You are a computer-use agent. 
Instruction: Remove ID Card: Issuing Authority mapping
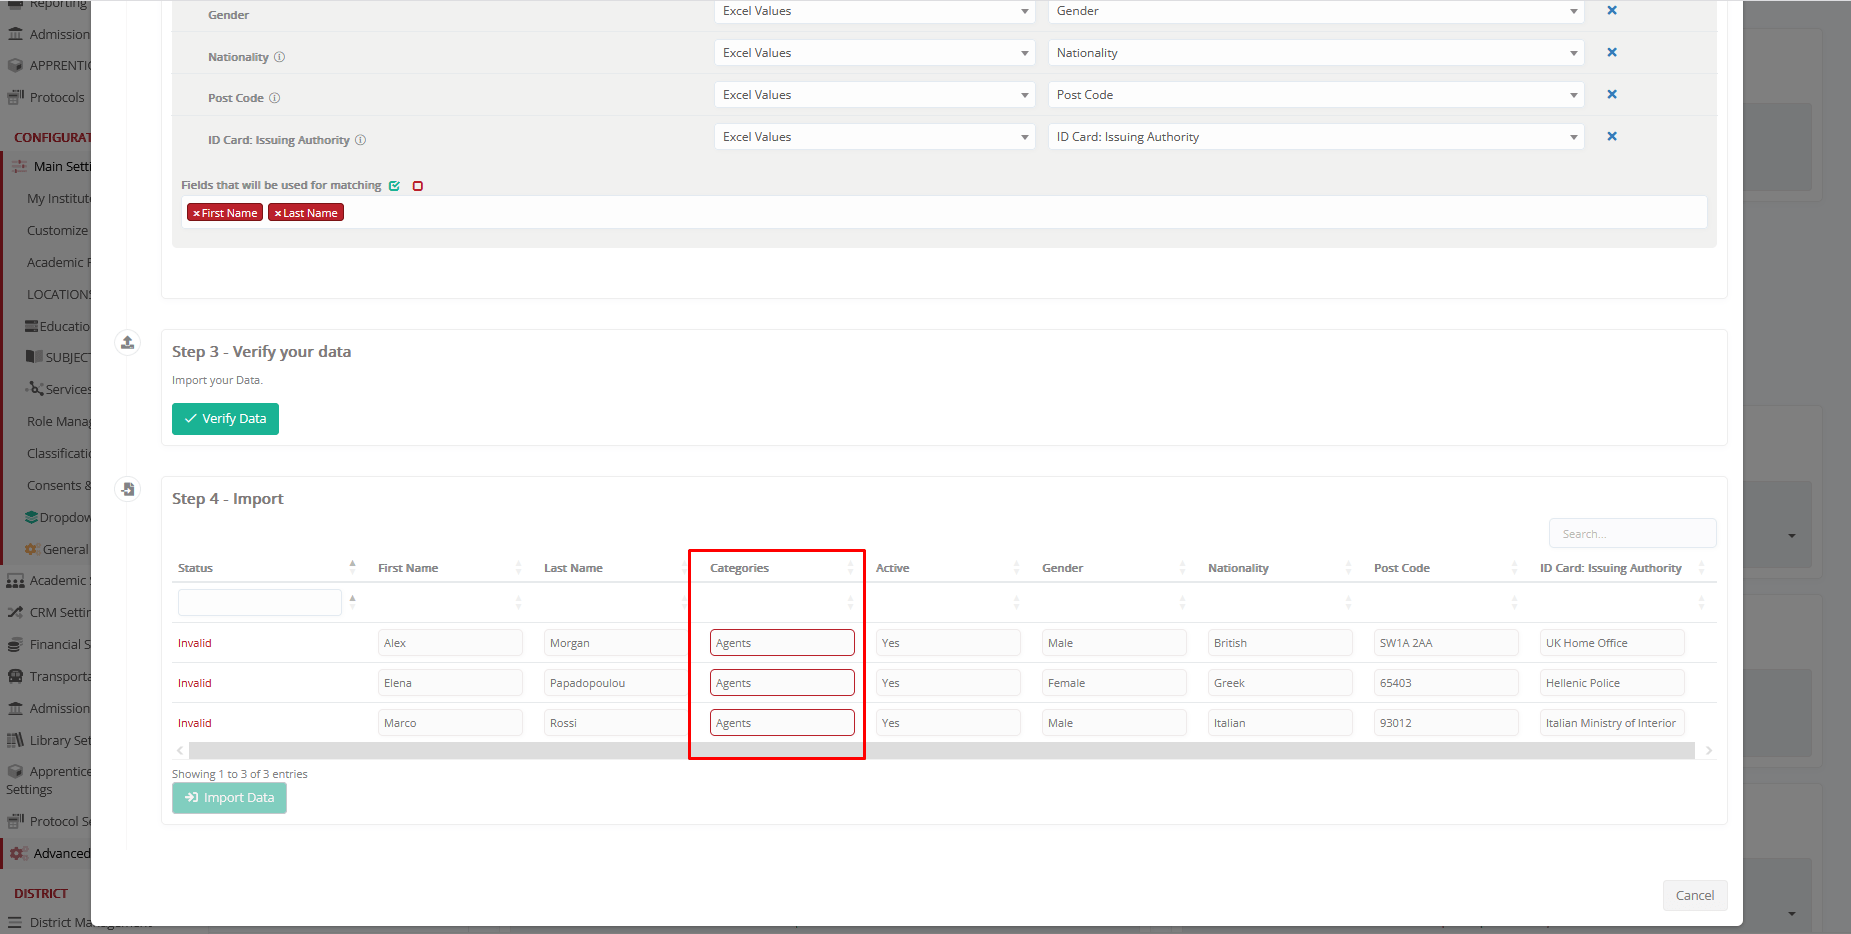[x=1611, y=137]
